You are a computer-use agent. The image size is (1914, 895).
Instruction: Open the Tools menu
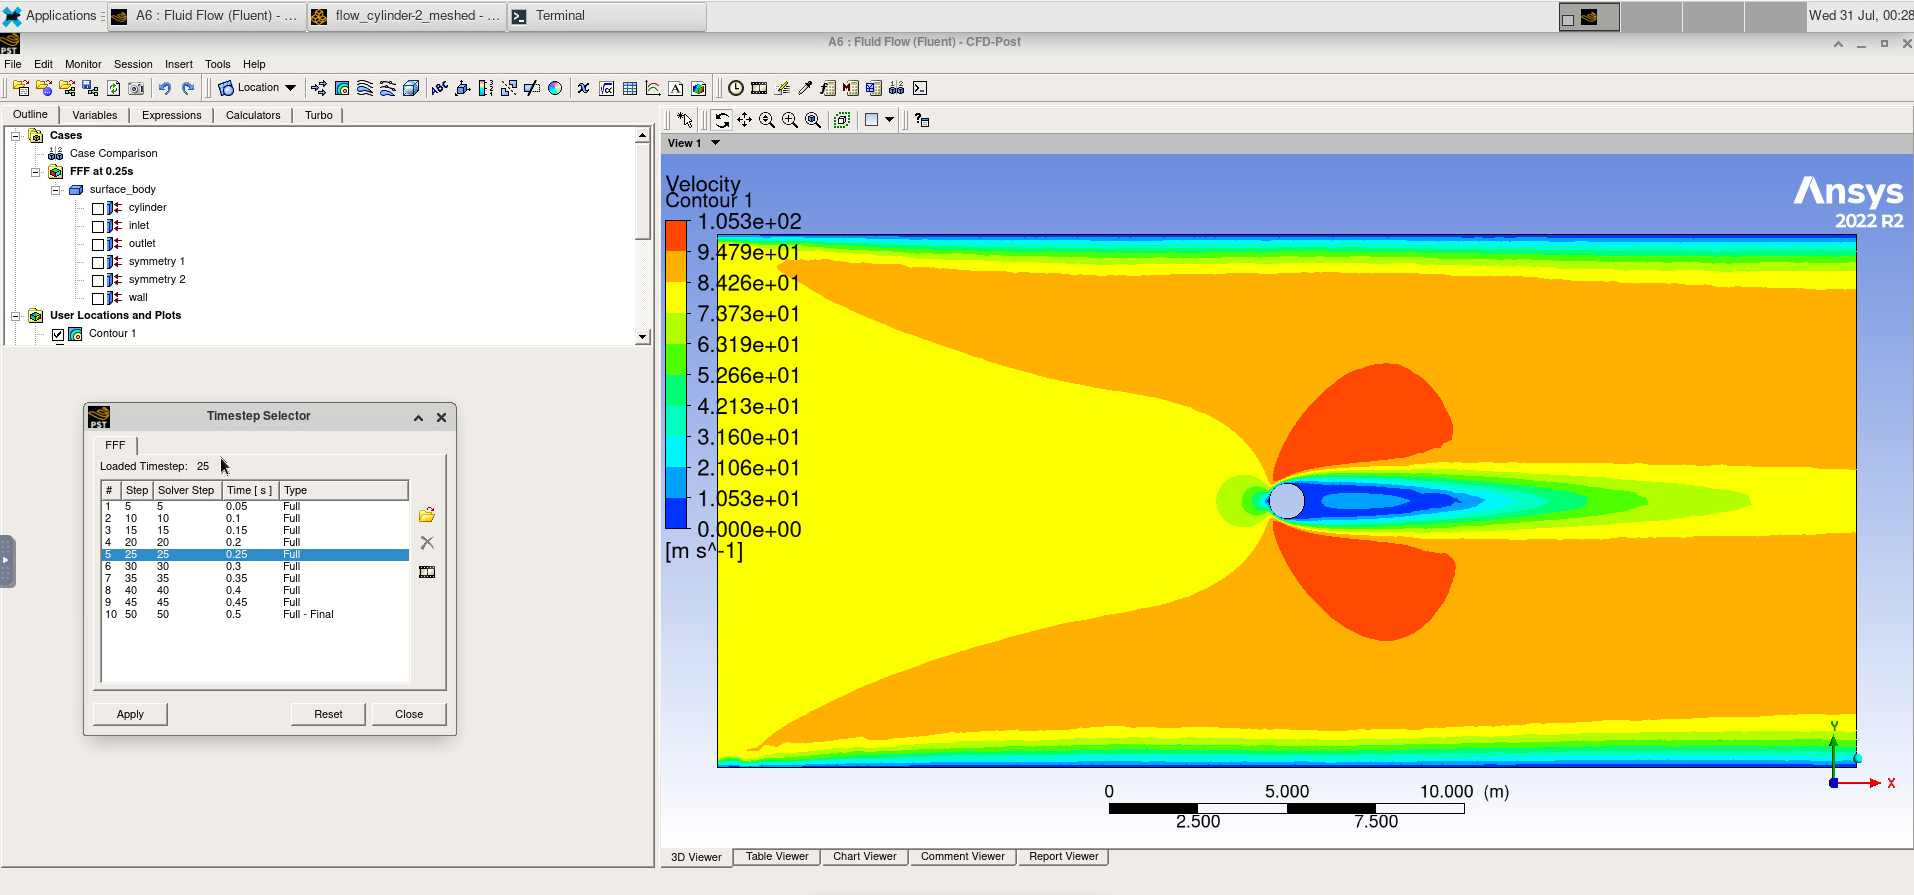pos(218,64)
